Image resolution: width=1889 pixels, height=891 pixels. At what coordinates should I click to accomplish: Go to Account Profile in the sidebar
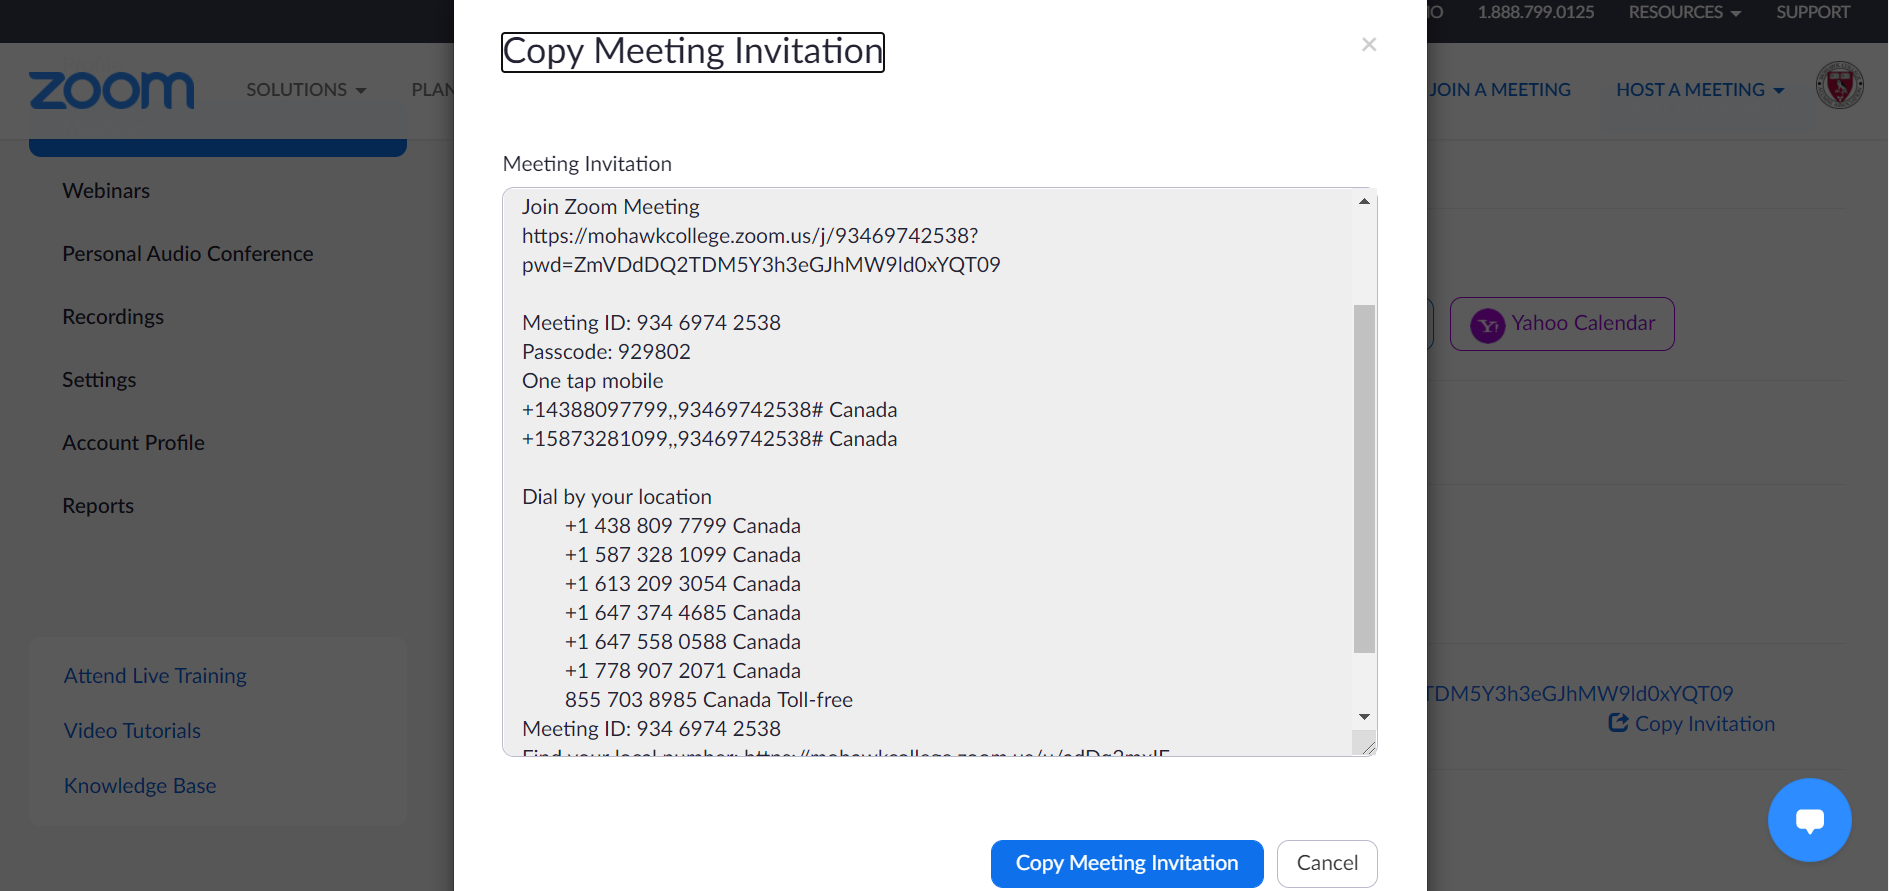(133, 443)
